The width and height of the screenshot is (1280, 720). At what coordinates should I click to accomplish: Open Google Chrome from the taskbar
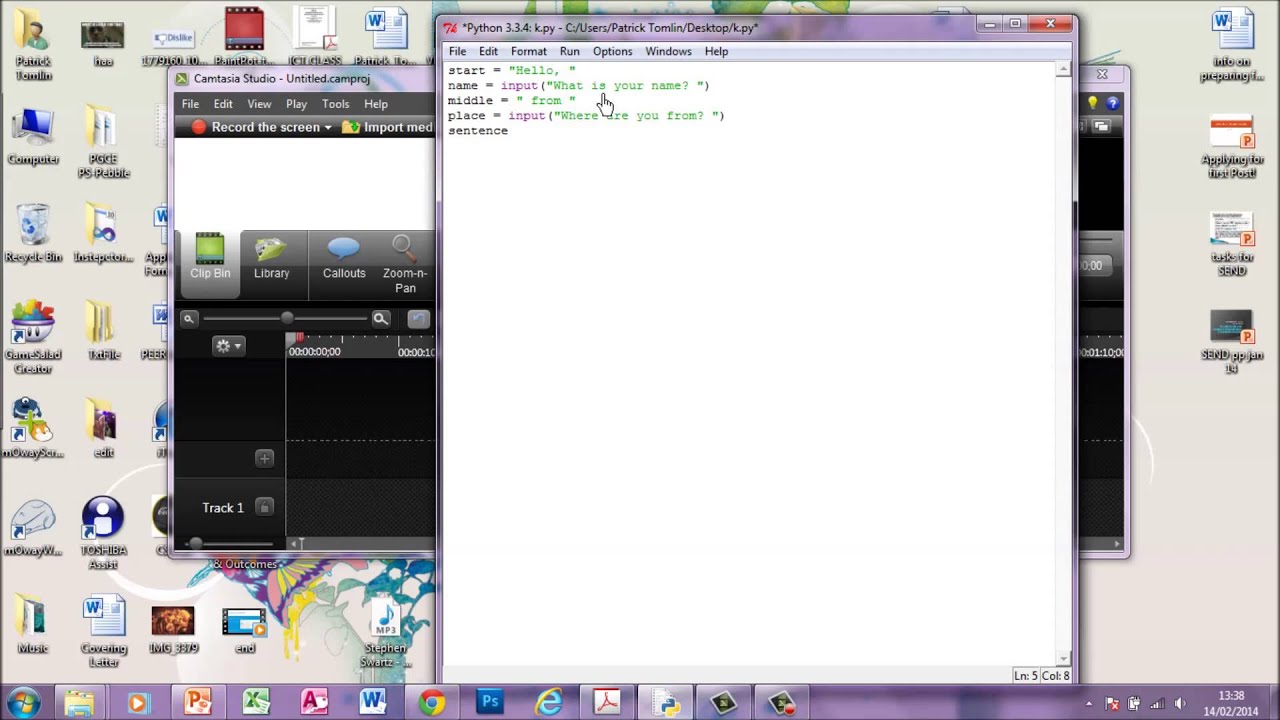(432, 702)
